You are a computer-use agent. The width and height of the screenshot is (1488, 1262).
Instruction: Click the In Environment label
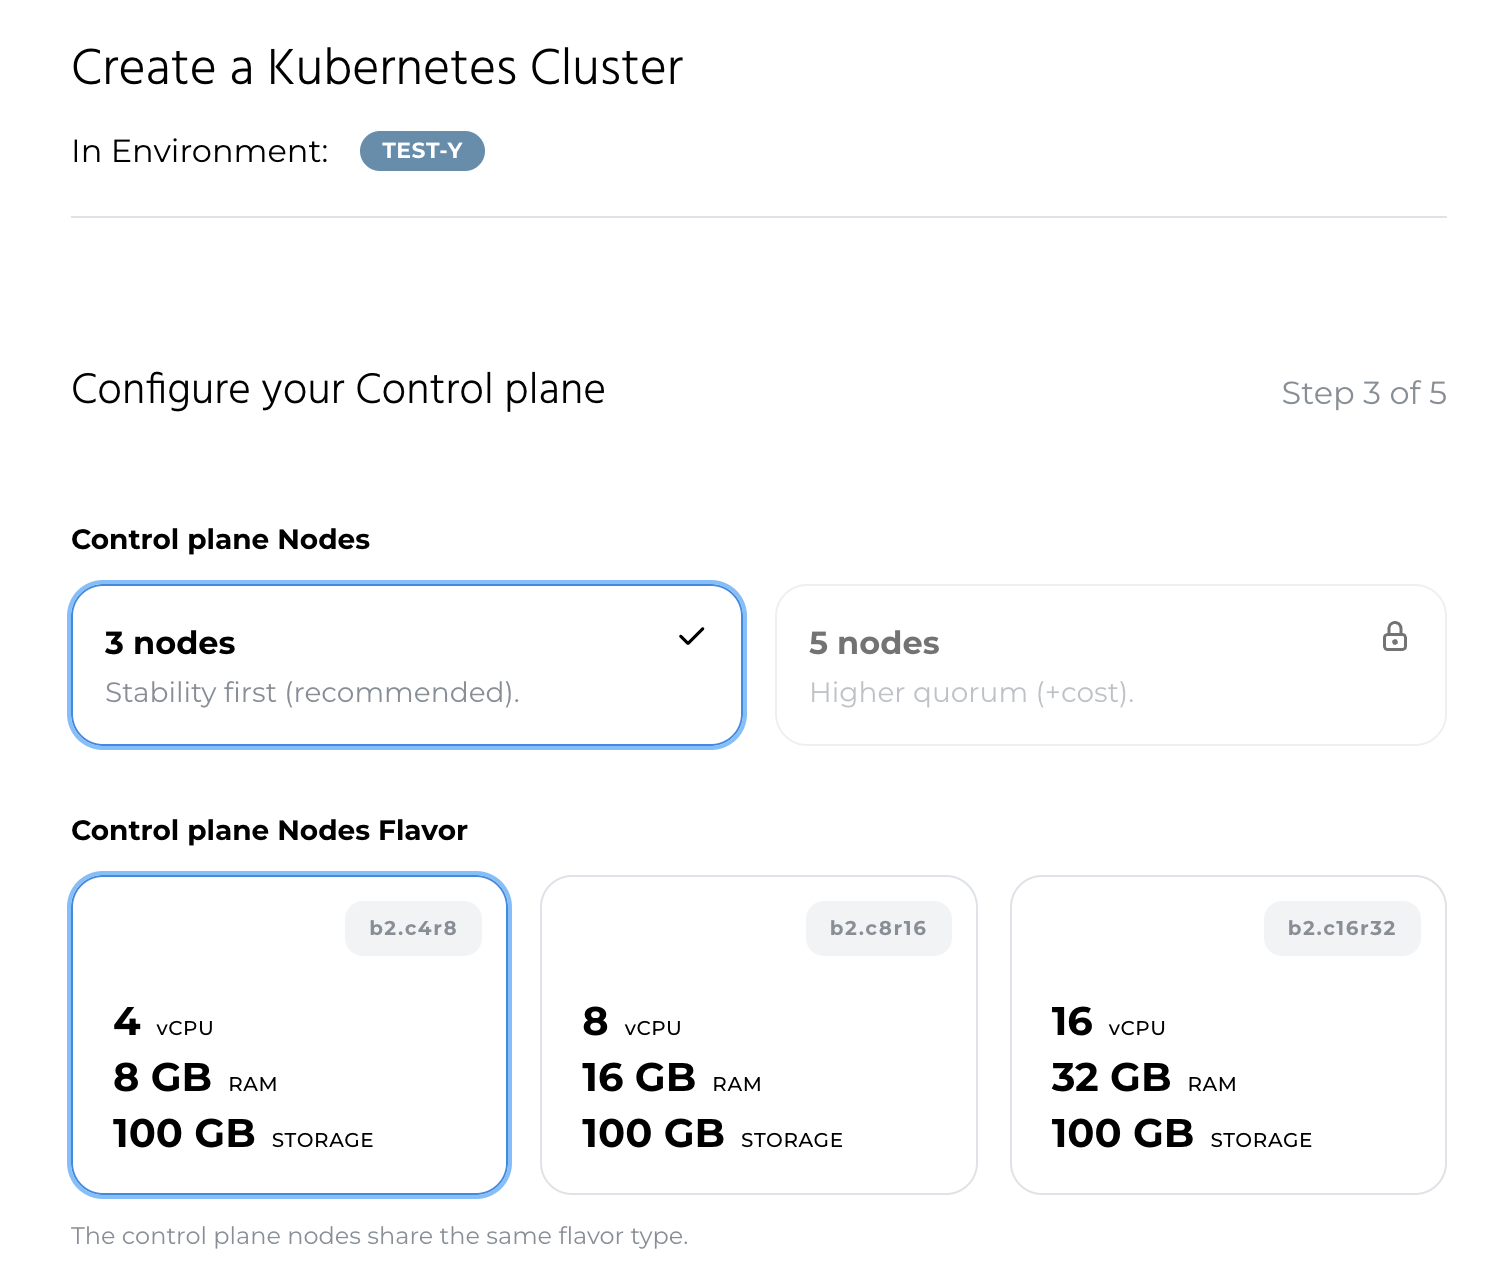(200, 151)
